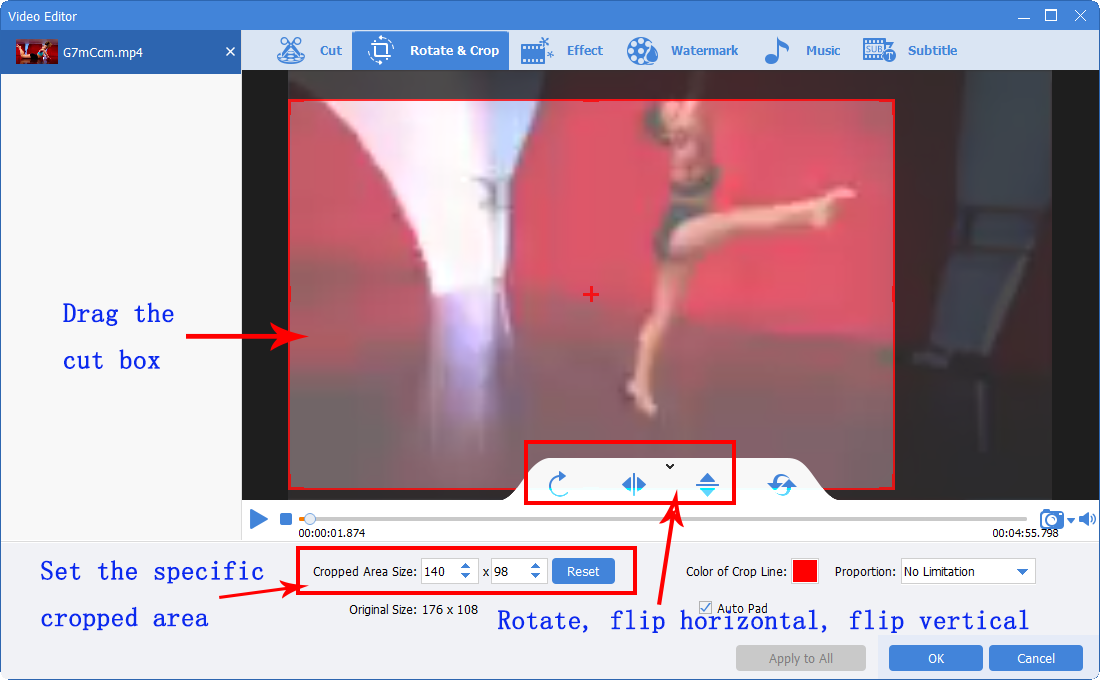Open the Effect tab

pyautogui.click(x=562, y=51)
